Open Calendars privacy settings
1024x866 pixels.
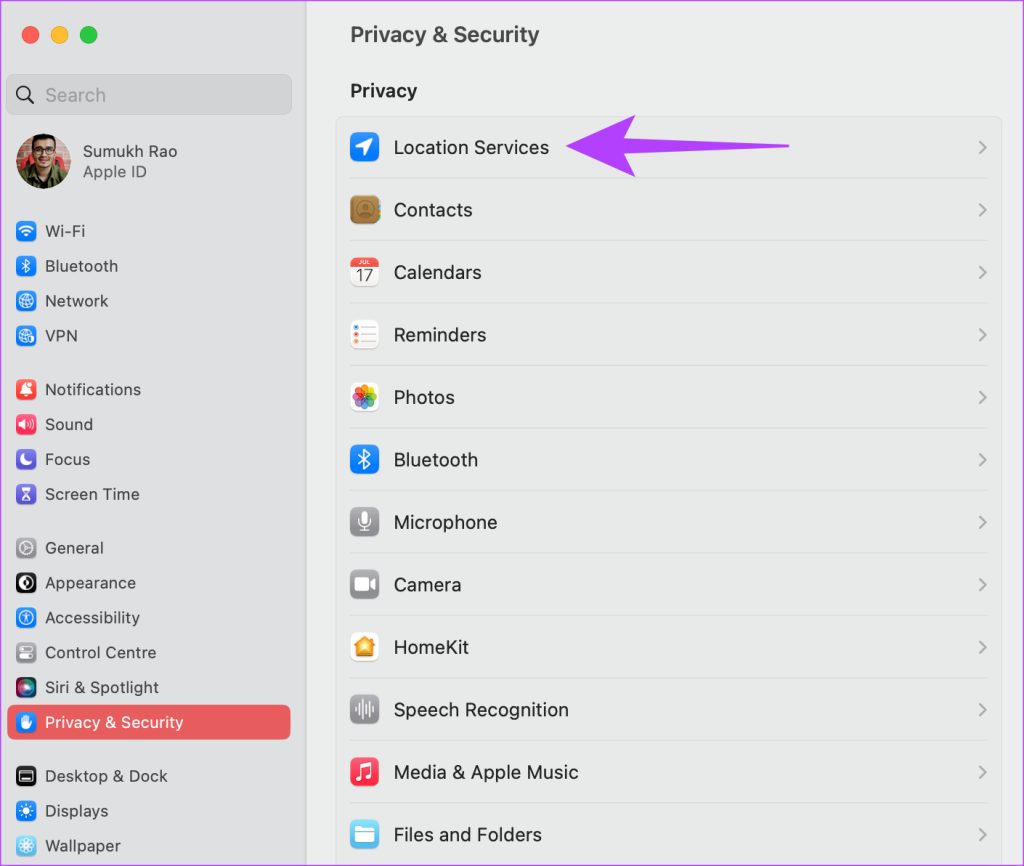(437, 272)
